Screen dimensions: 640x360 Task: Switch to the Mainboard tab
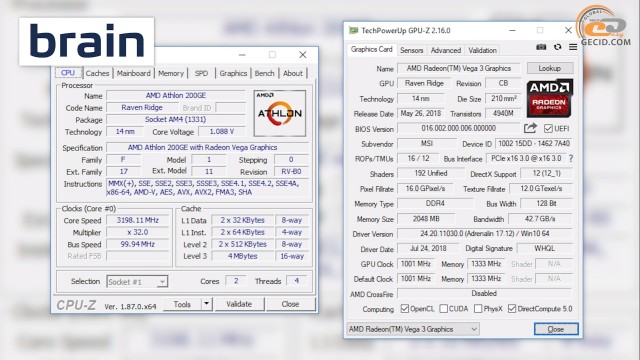click(x=133, y=73)
